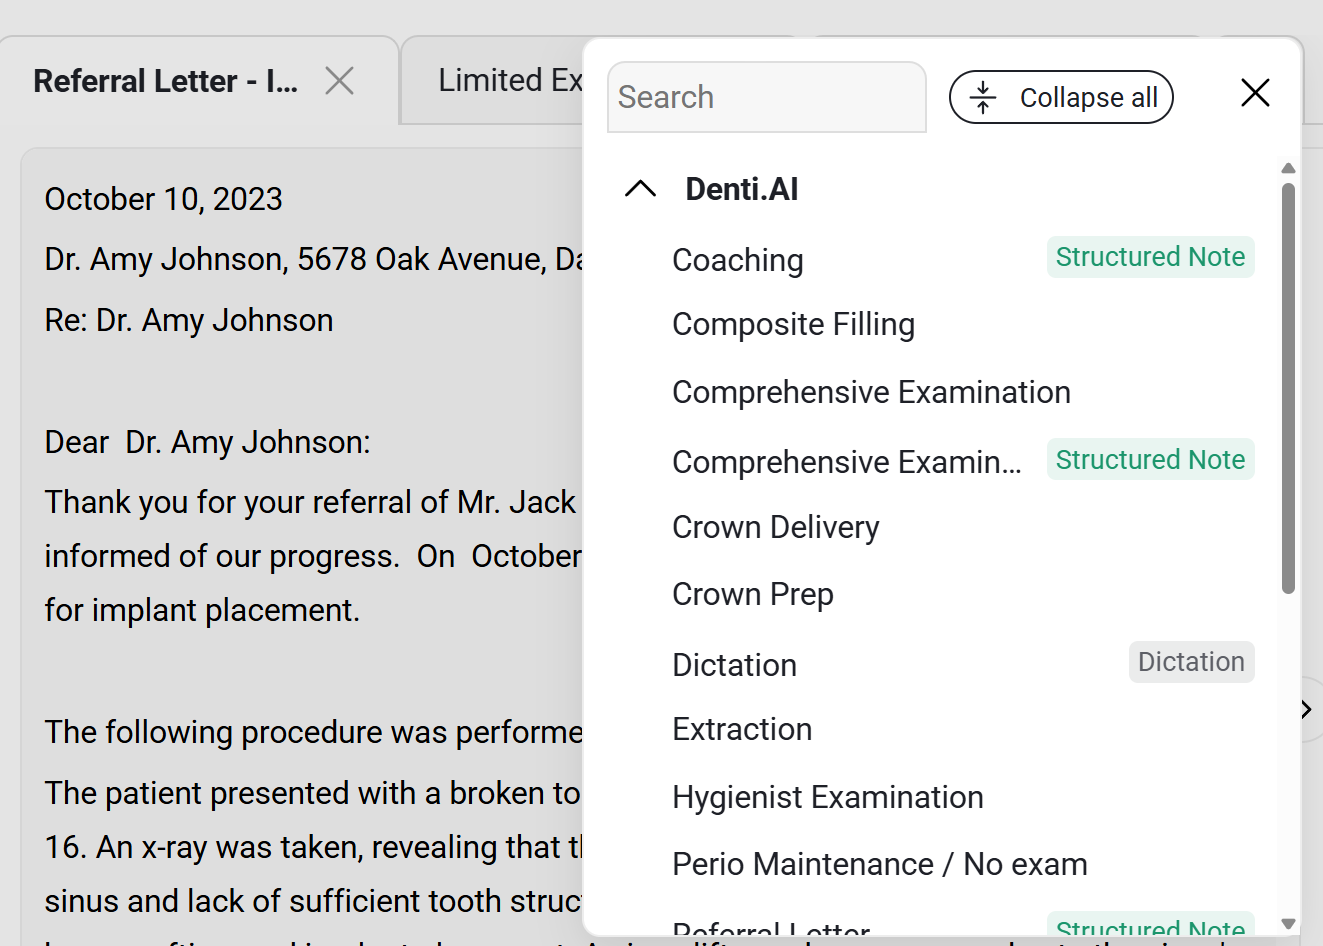Click the salutation 'Dear Dr. Amy Johnson:'
Image resolution: width=1323 pixels, height=946 pixels.
(207, 442)
